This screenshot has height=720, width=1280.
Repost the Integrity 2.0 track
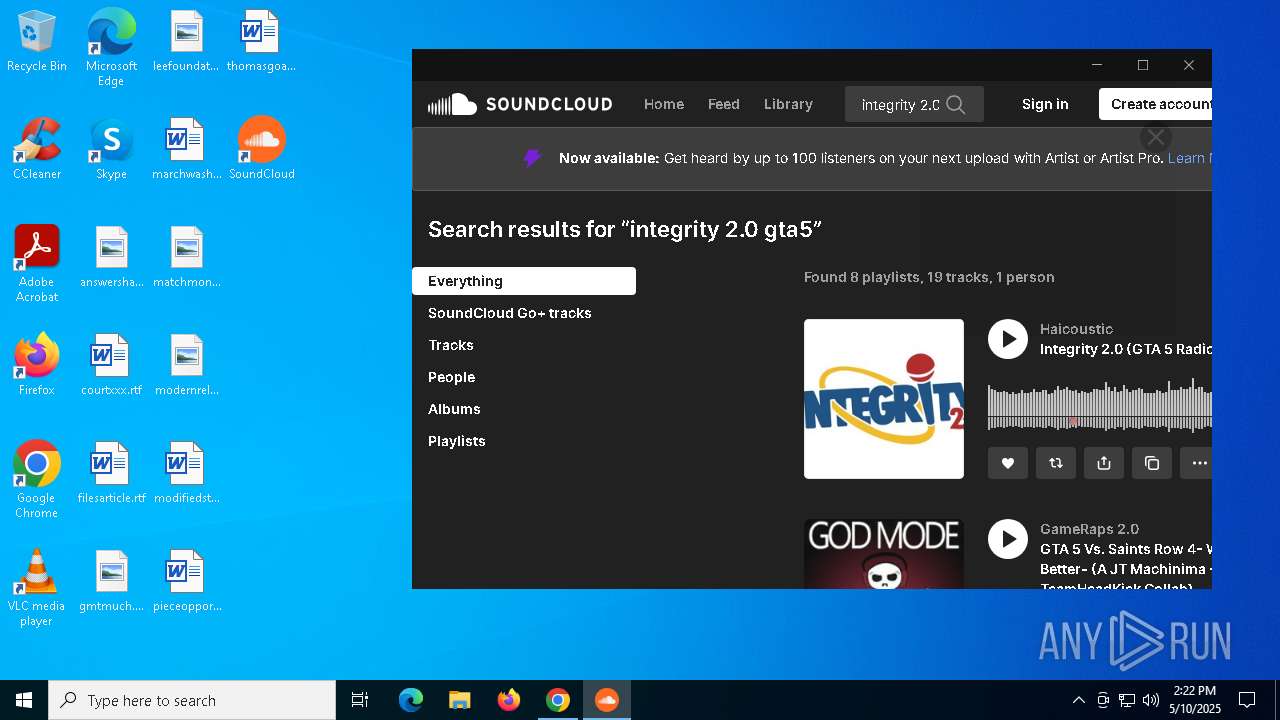tap(1056, 463)
